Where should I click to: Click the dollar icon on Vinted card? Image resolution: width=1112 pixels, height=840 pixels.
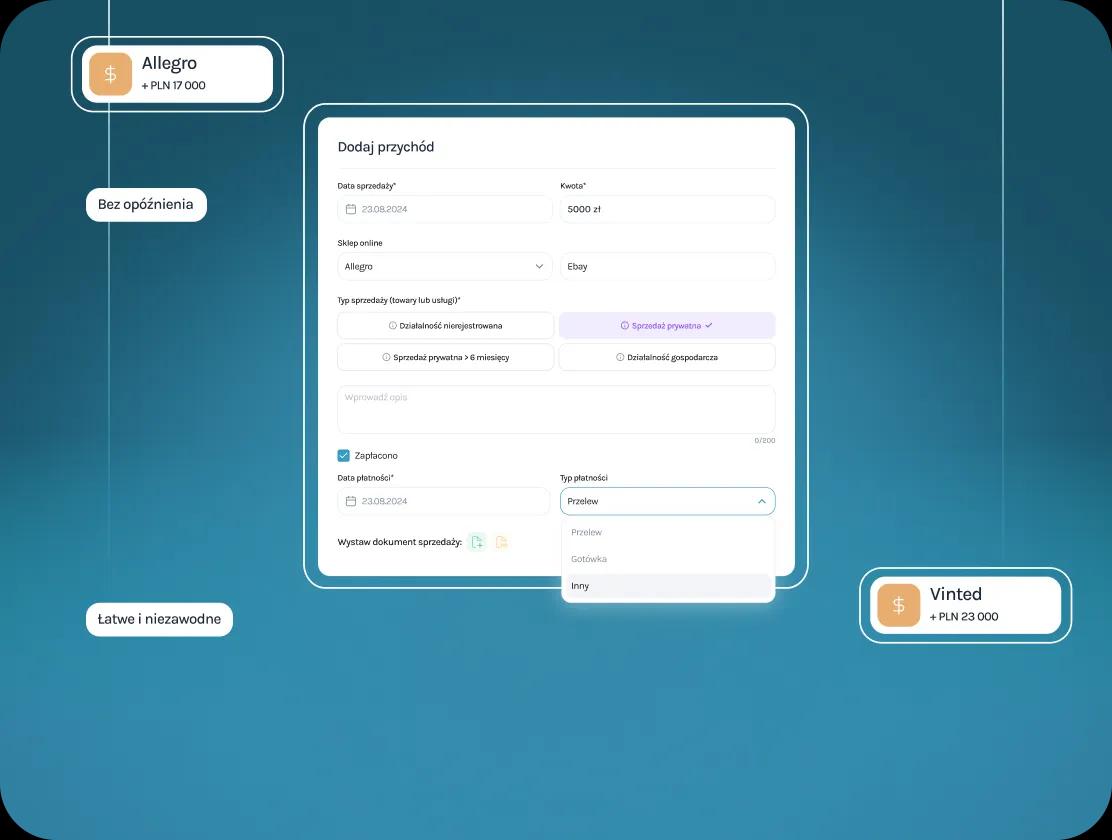tap(898, 605)
